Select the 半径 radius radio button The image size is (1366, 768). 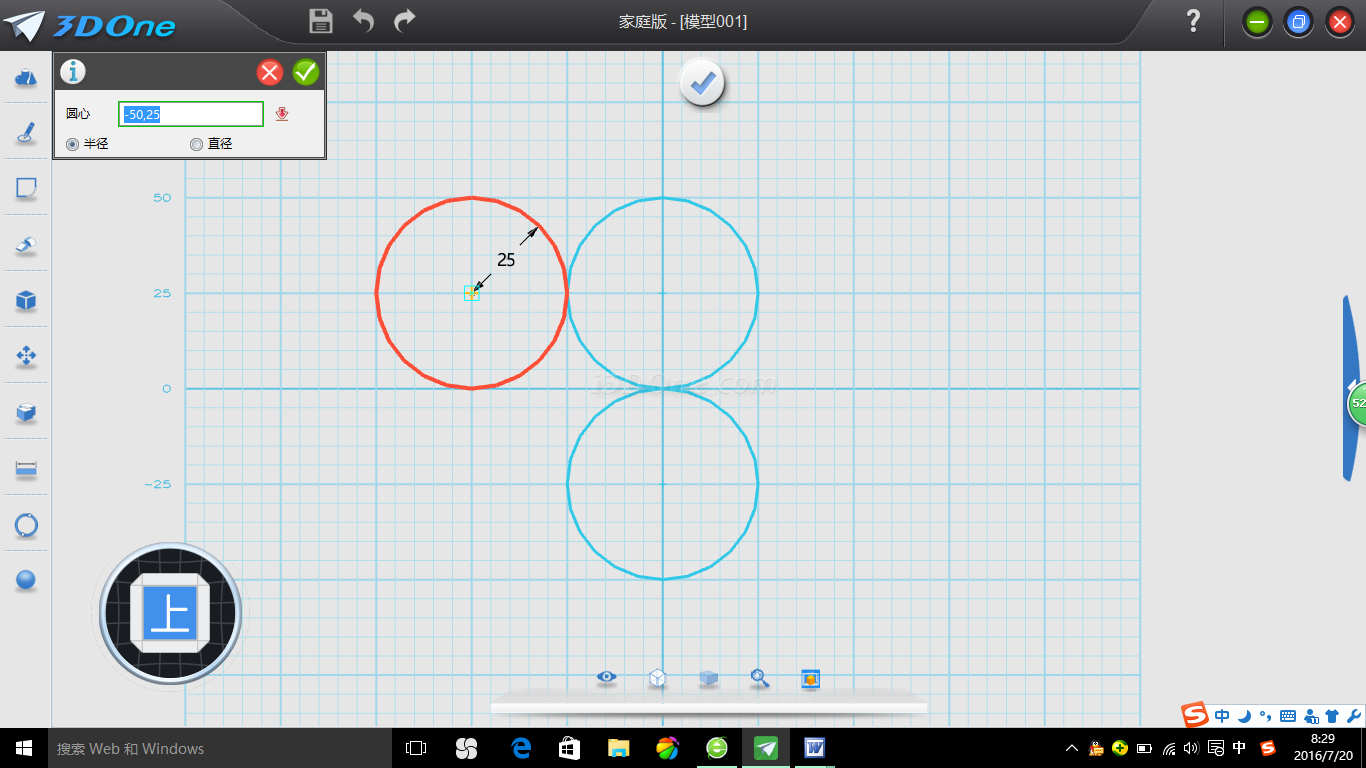pos(72,144)
